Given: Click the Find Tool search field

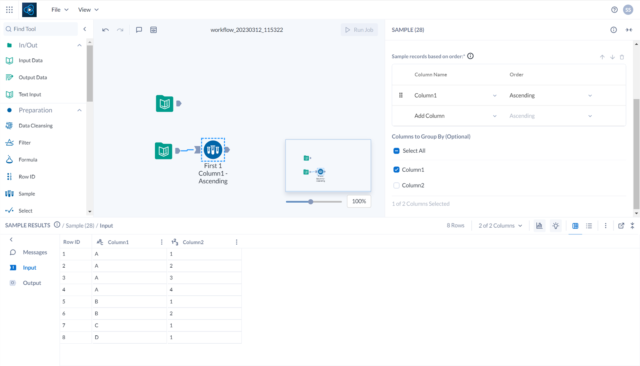Looking at the screenshot, I should 41,29.
